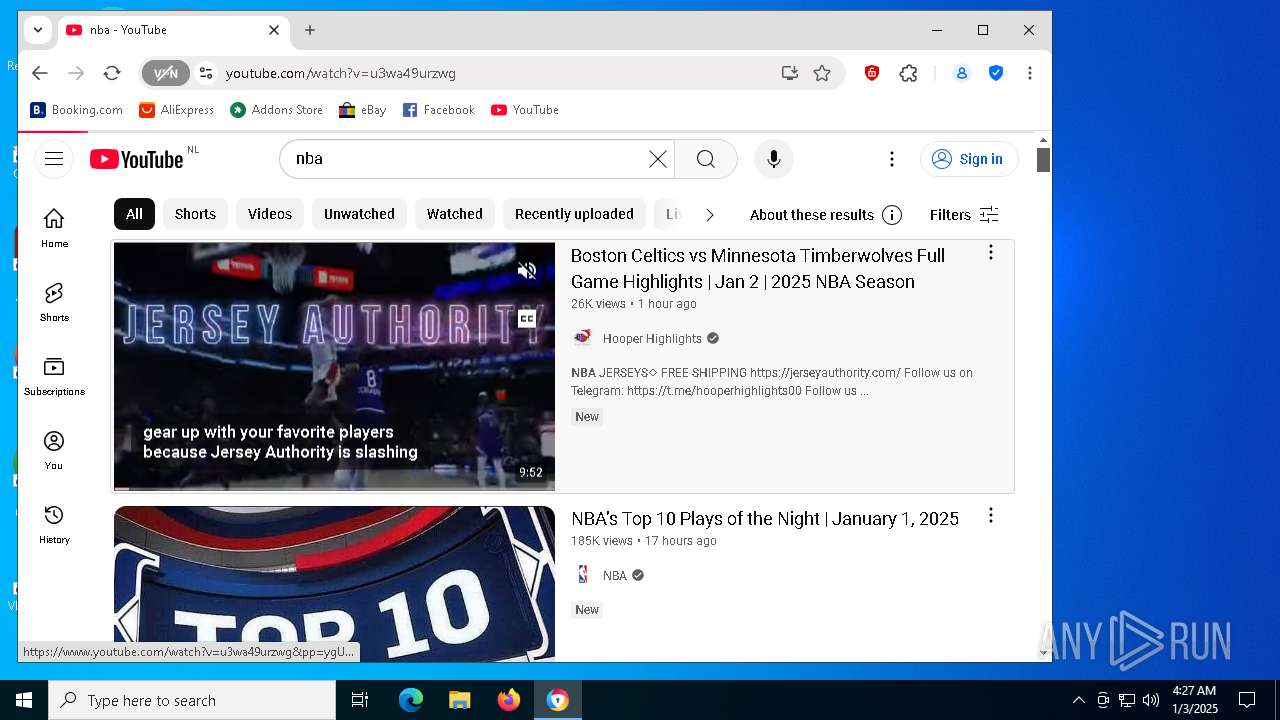1280x720 pixels.
Task: Open Top 10 Plays video action menu
Action: 991,516
